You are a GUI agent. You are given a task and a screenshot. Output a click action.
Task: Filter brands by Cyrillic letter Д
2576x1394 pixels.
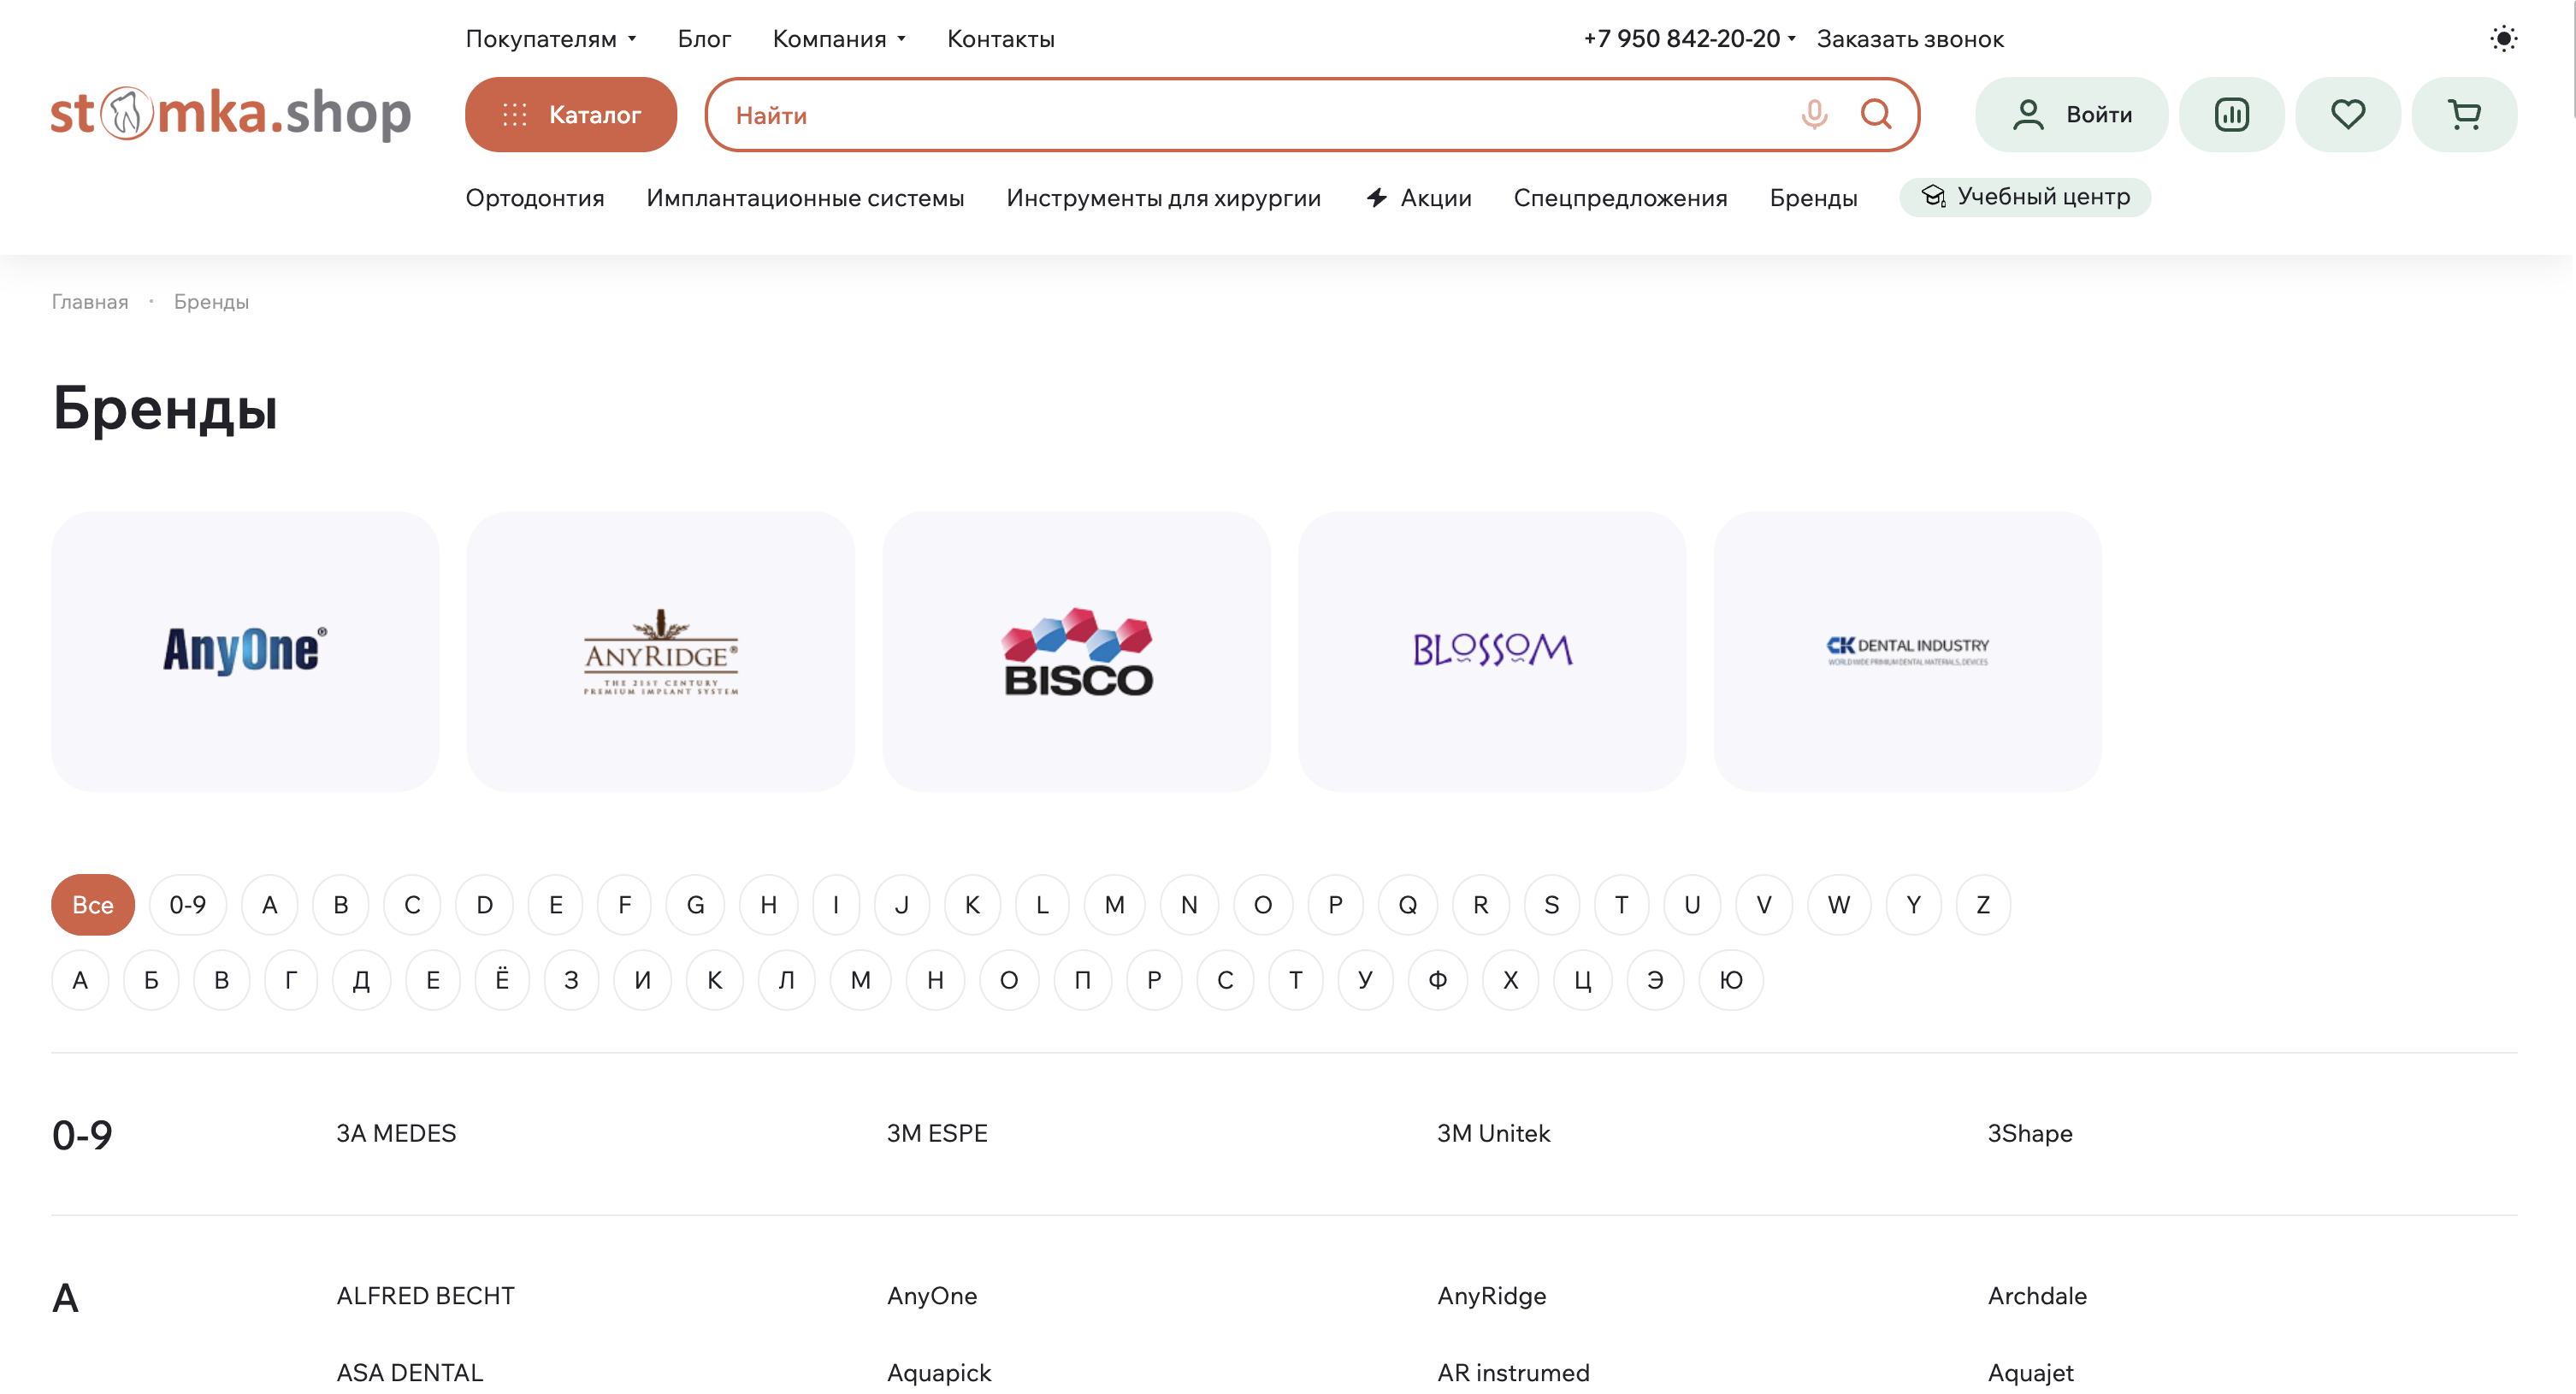pyautogui.click(x=362, y=979)
